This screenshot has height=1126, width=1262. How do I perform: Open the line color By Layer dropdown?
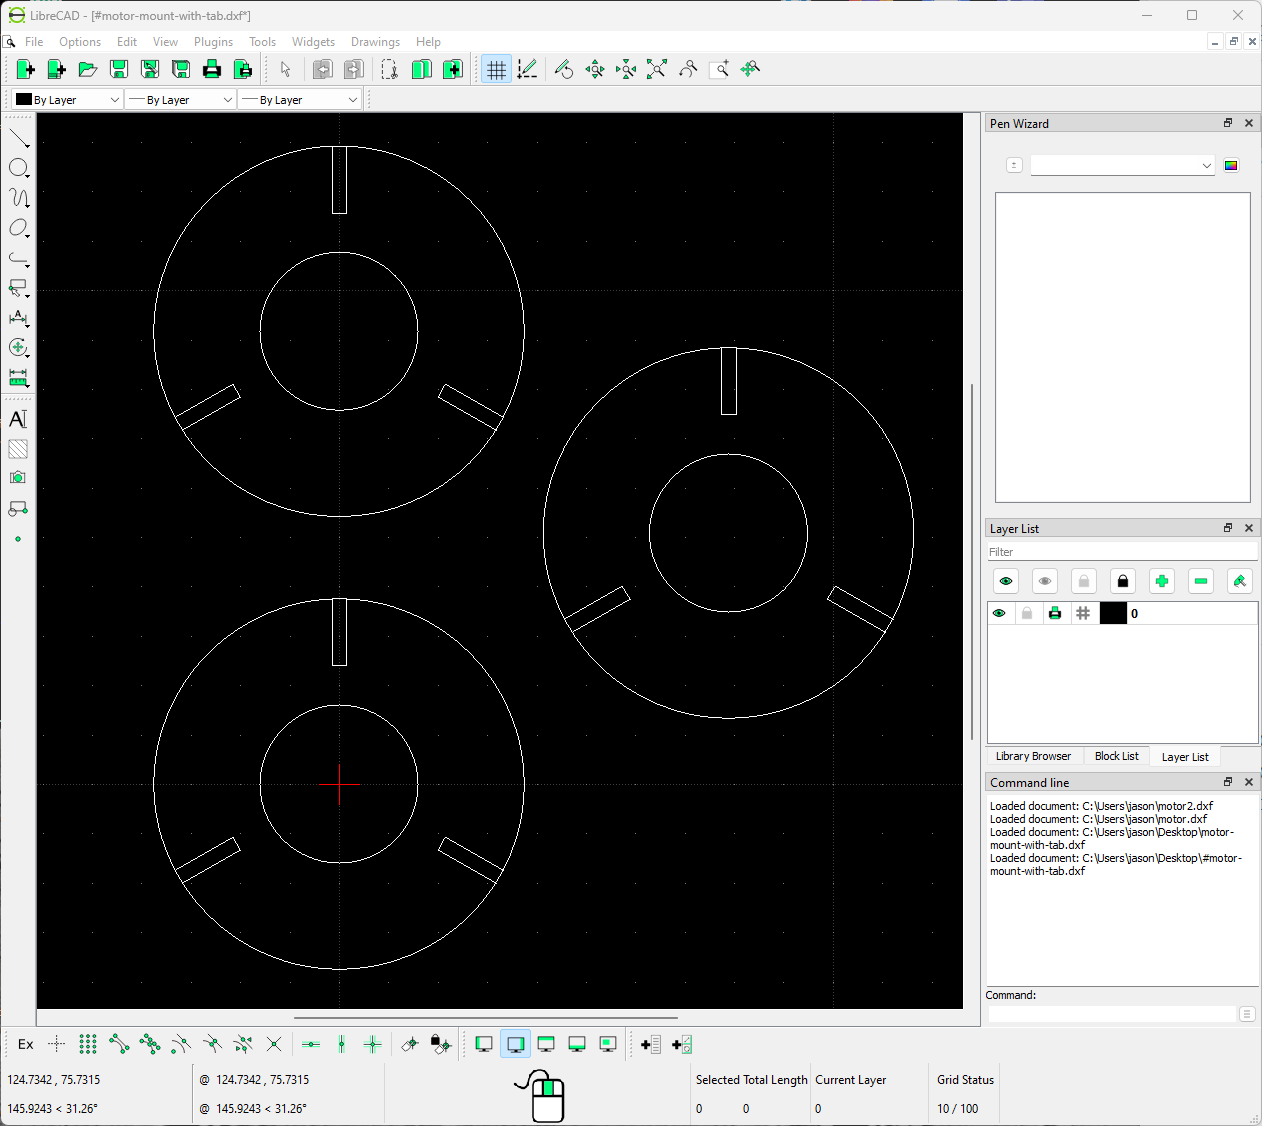[66, 99]
